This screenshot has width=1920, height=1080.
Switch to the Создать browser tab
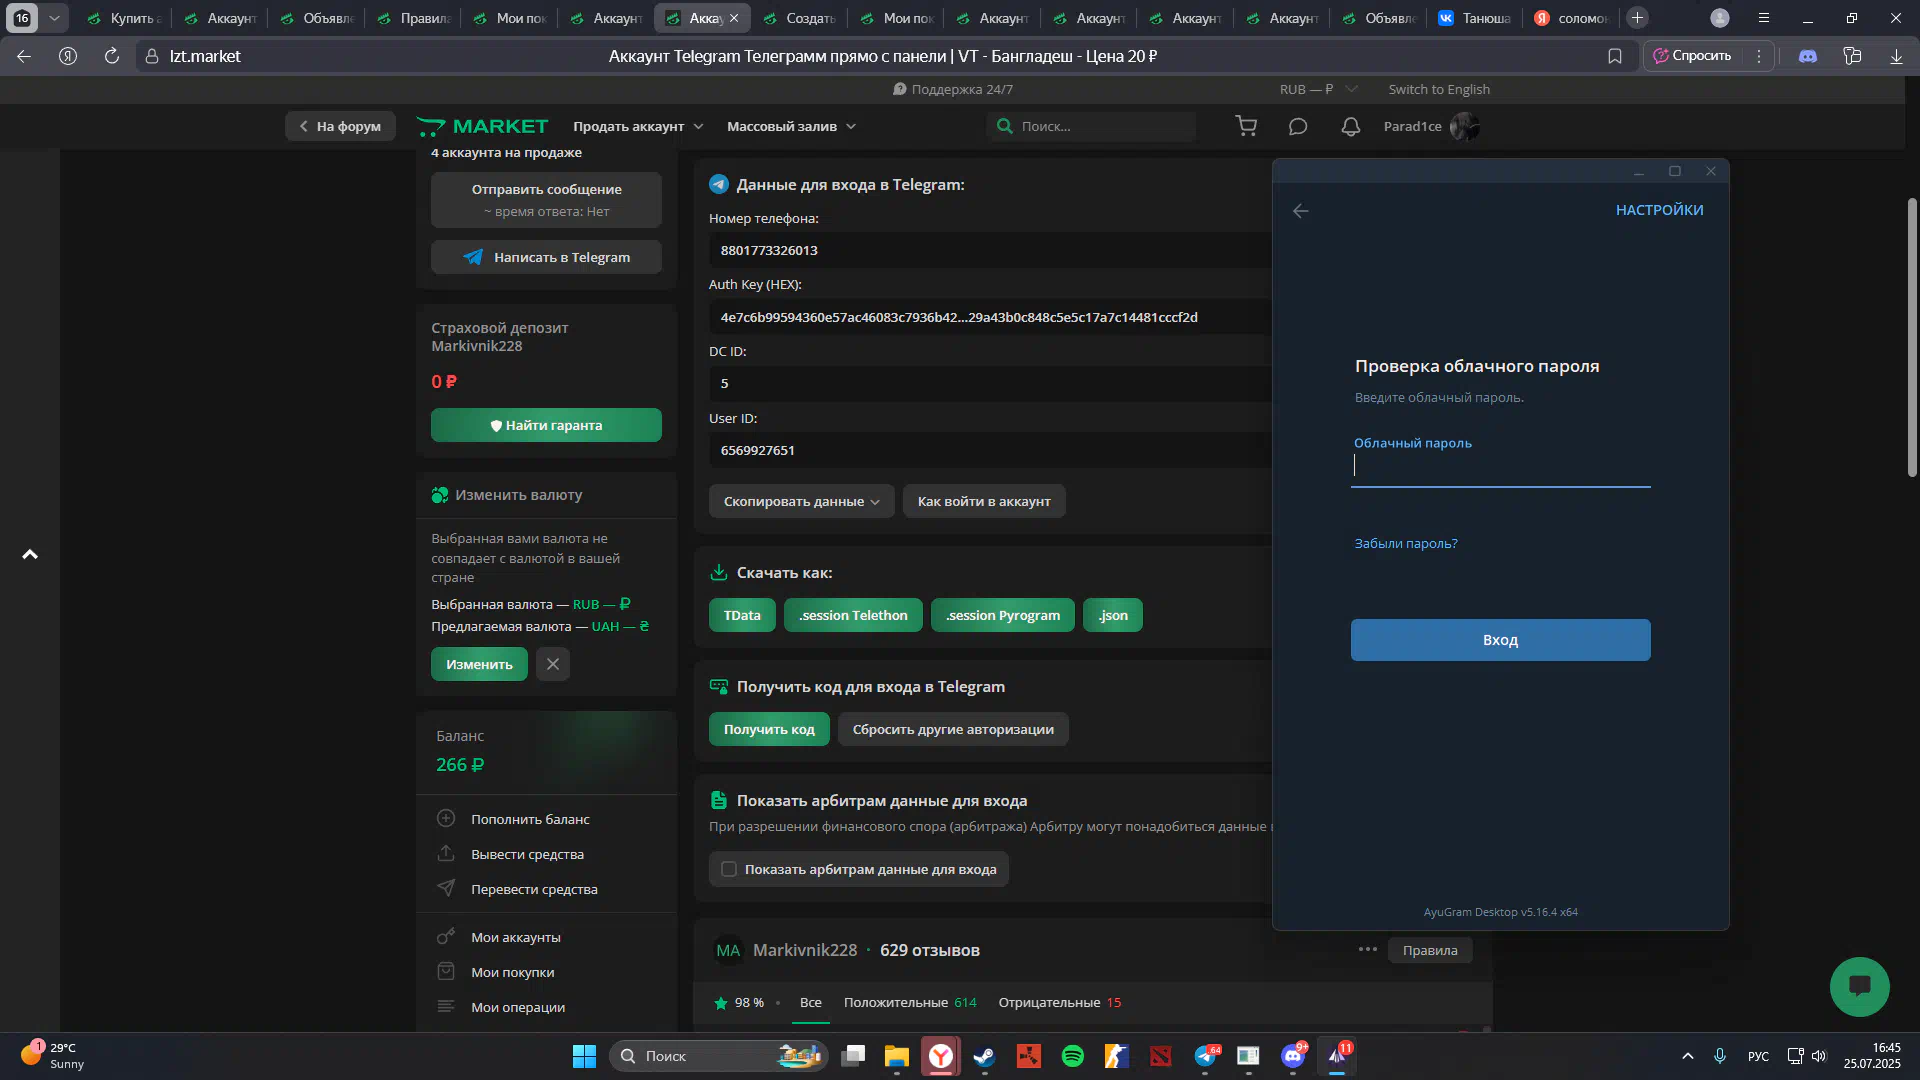tap(800, 18)
